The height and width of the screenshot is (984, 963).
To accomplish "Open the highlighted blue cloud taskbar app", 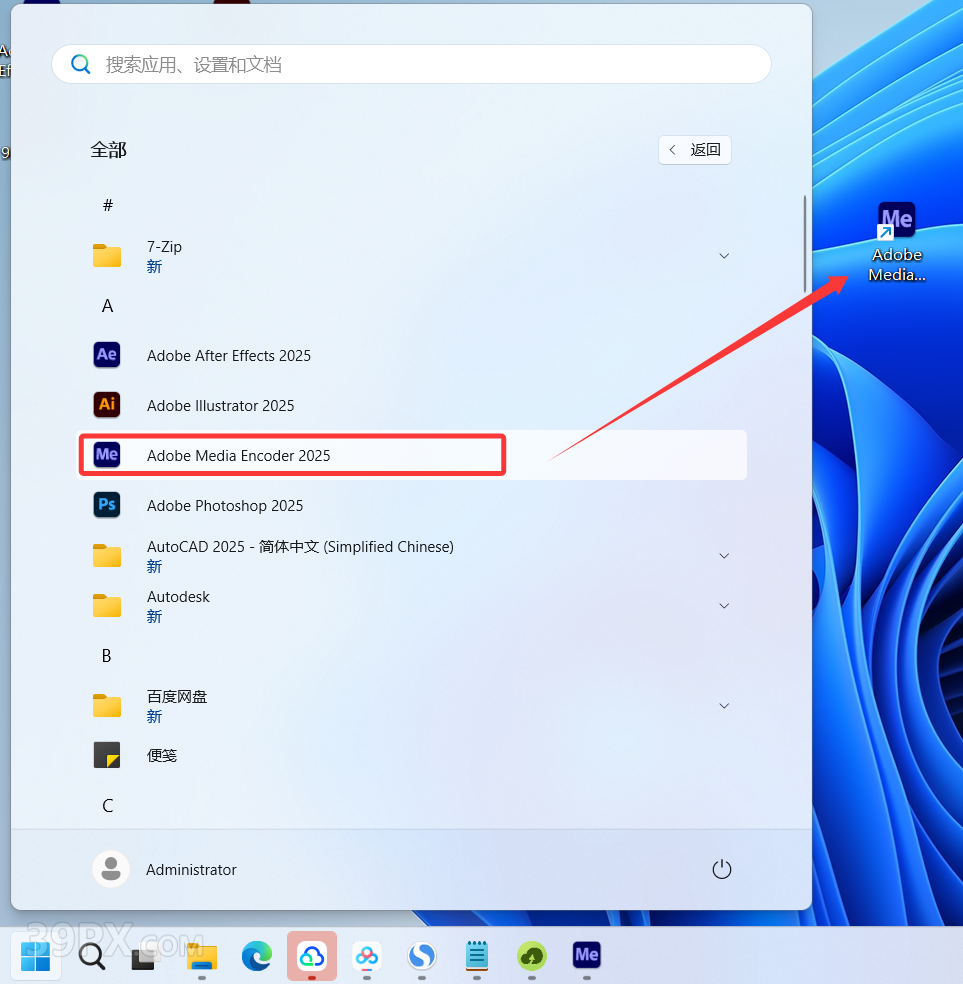I will [x=312, y=956].
